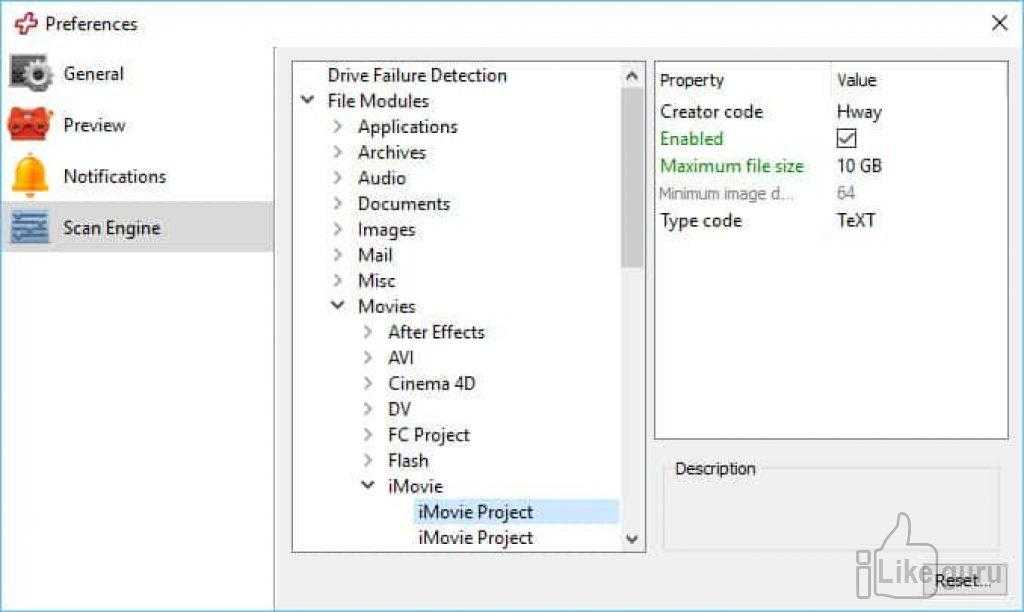
Task: Open the Notifications preferences tab
Action: pos(114,176)
